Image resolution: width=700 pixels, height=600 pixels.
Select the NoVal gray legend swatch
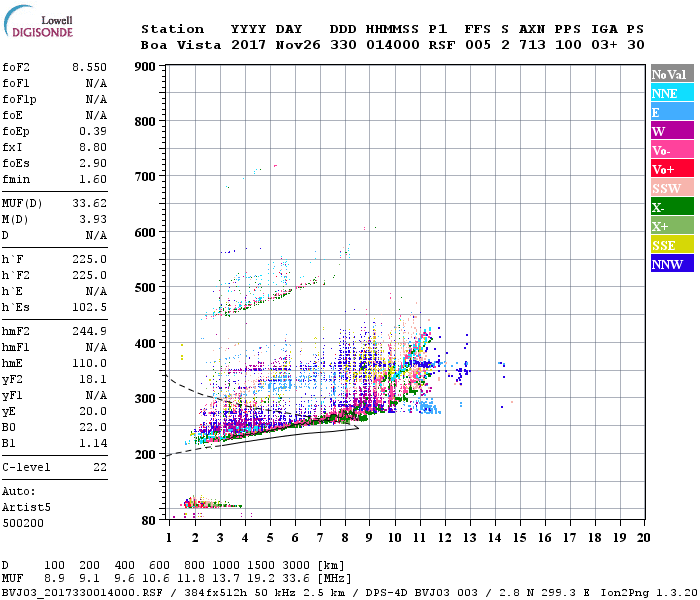672,74
